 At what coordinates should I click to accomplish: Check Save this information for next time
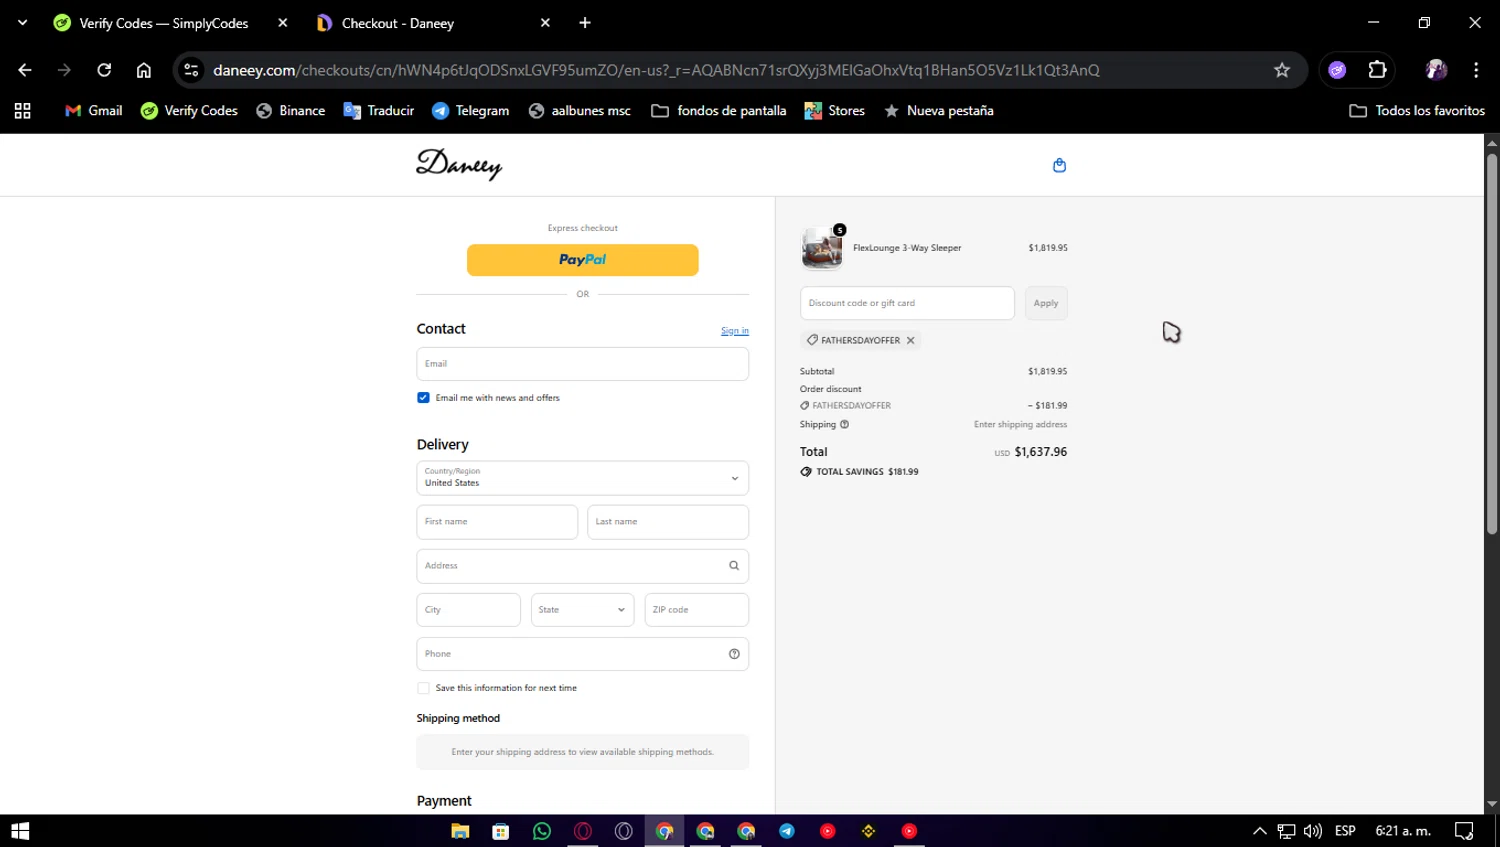(x=423, y=688)
